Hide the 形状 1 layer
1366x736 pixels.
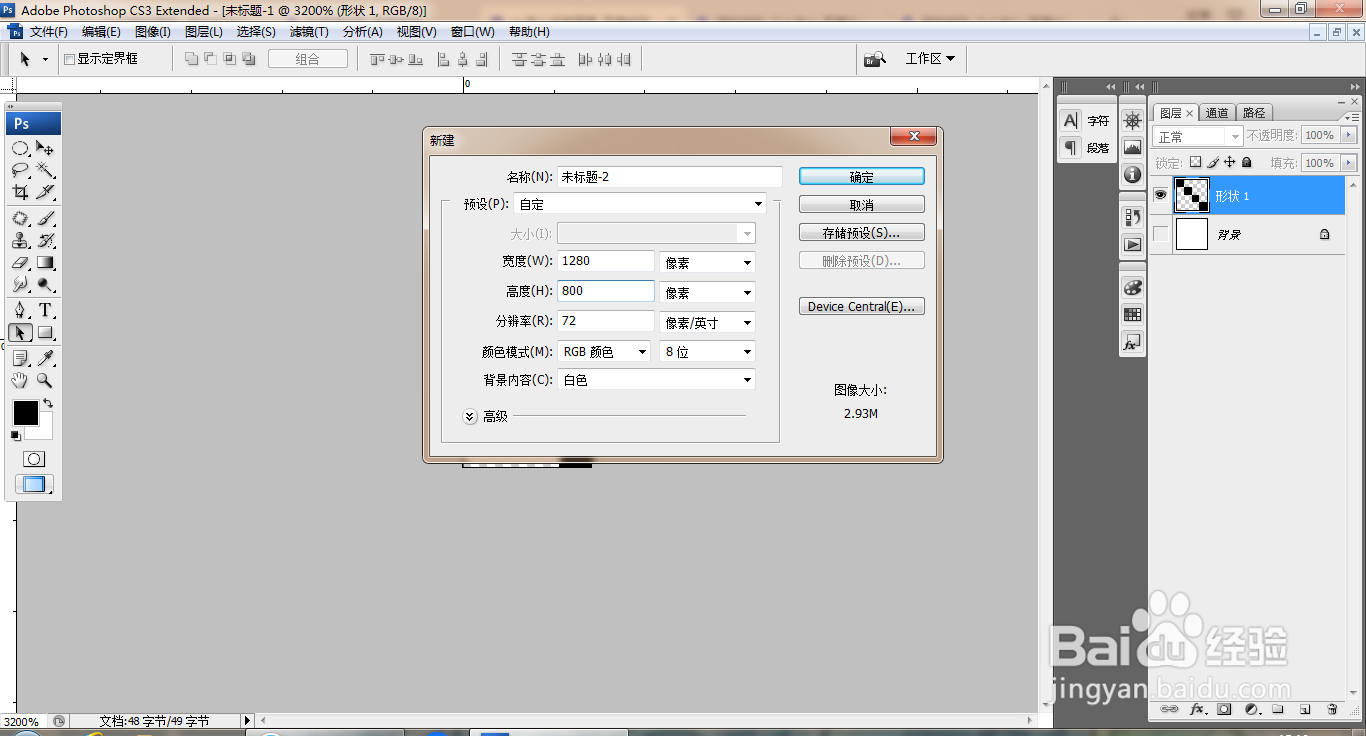coord(1160,196)
